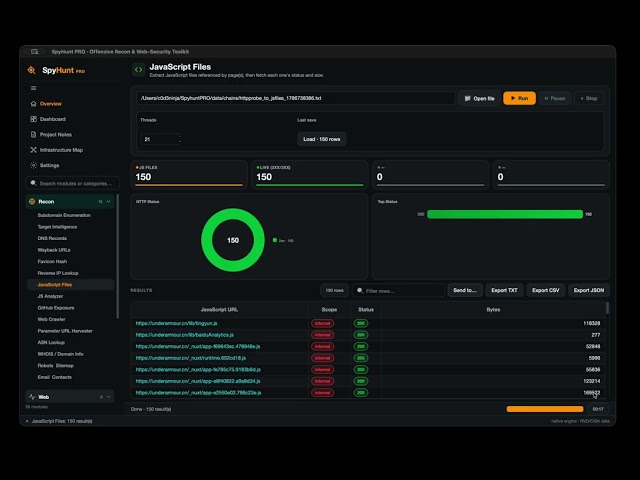Open ASN Lookup module
This screenshot has height=480, width=640.
tap(51, 342)
